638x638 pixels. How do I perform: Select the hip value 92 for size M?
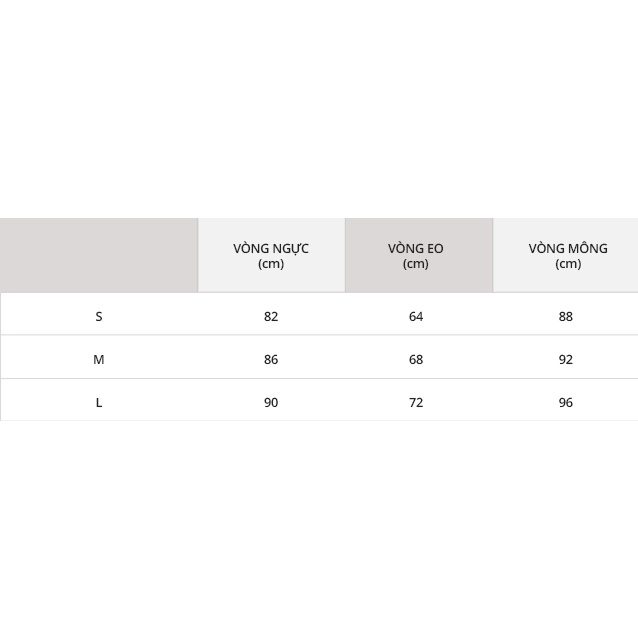coord(566,359)
